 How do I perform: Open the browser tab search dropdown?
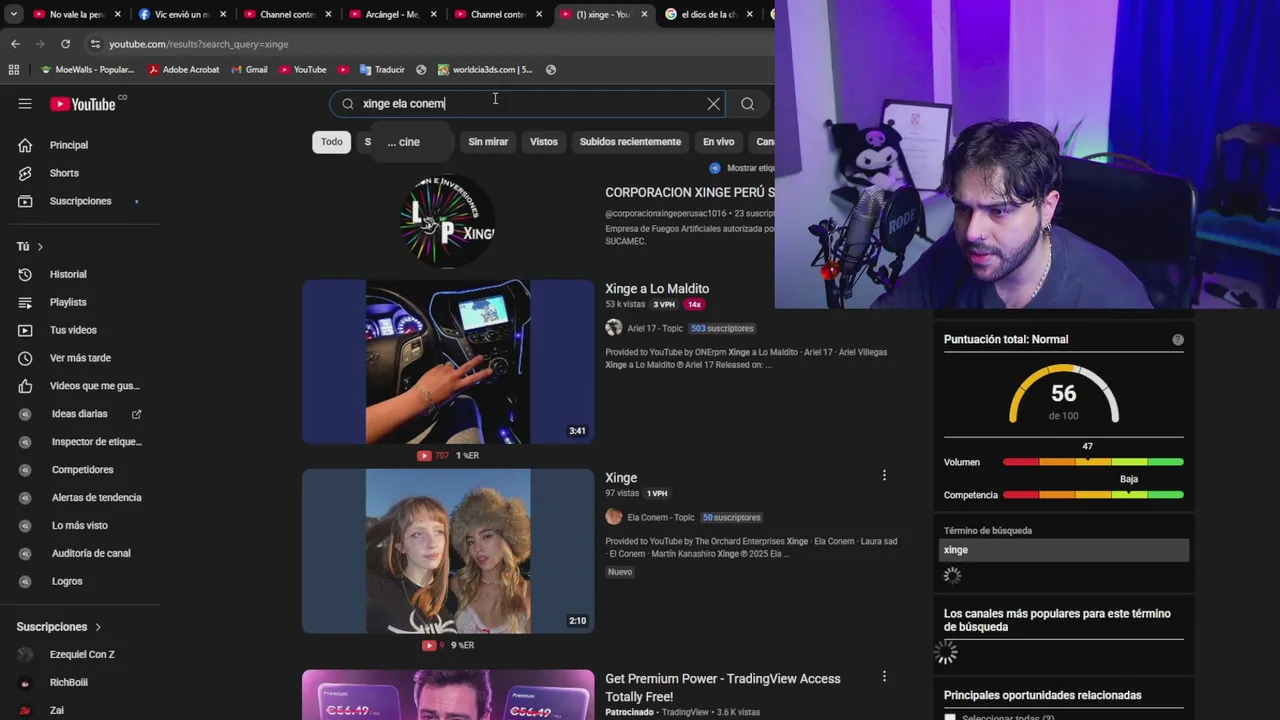(13, 14)
